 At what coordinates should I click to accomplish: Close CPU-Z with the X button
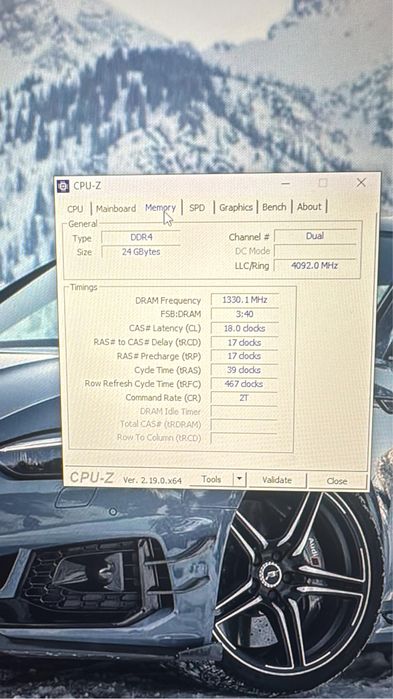[x=361, y=182]
